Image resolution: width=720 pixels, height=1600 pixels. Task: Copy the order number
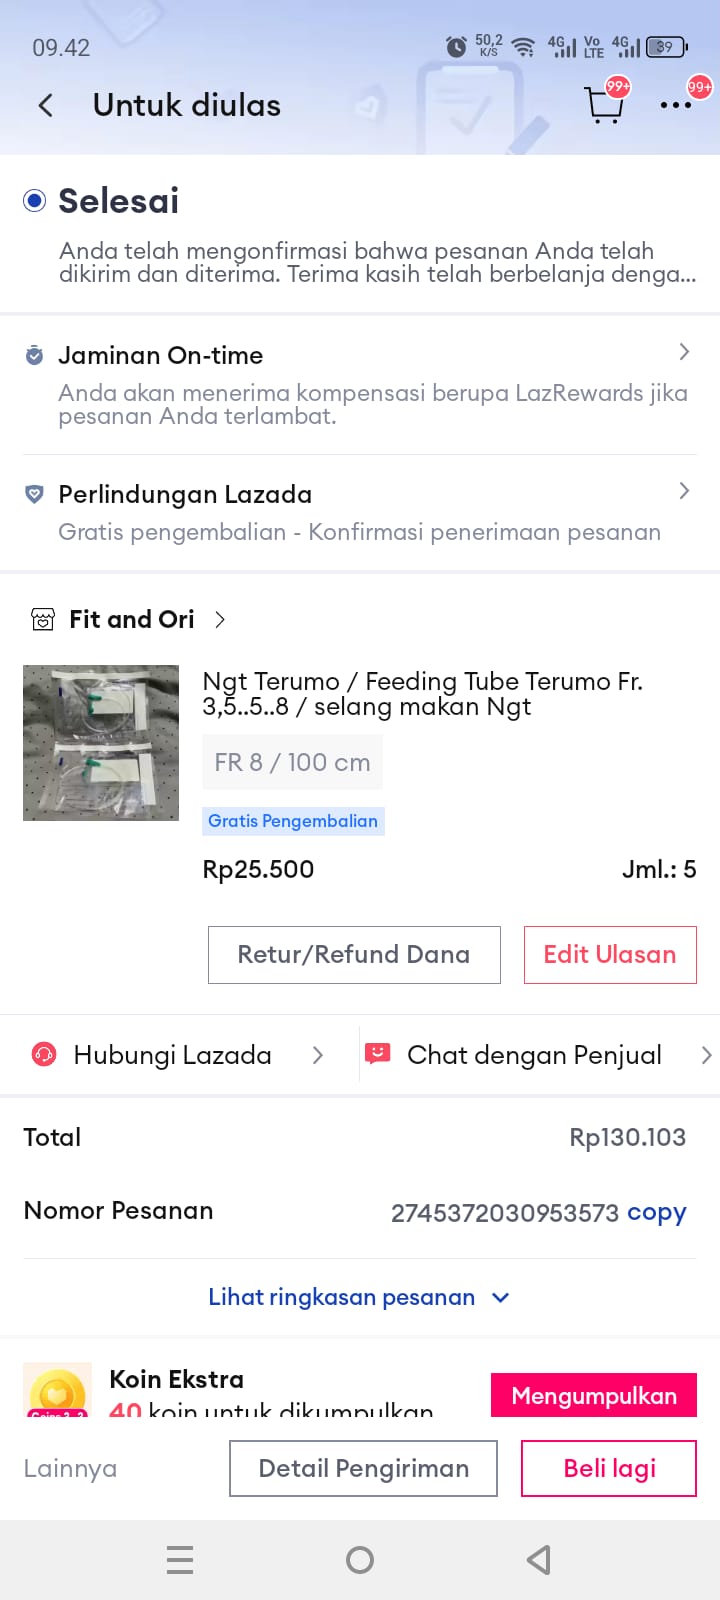[656, 1212]
